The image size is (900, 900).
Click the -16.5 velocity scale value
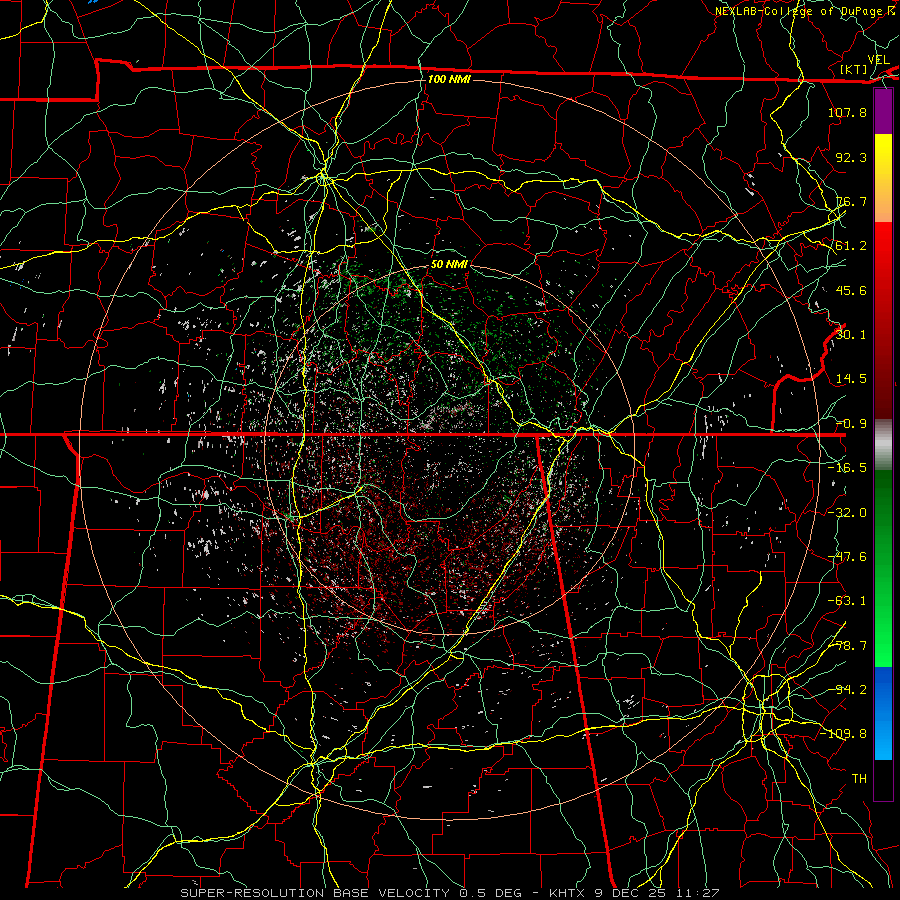coord(847,468)
